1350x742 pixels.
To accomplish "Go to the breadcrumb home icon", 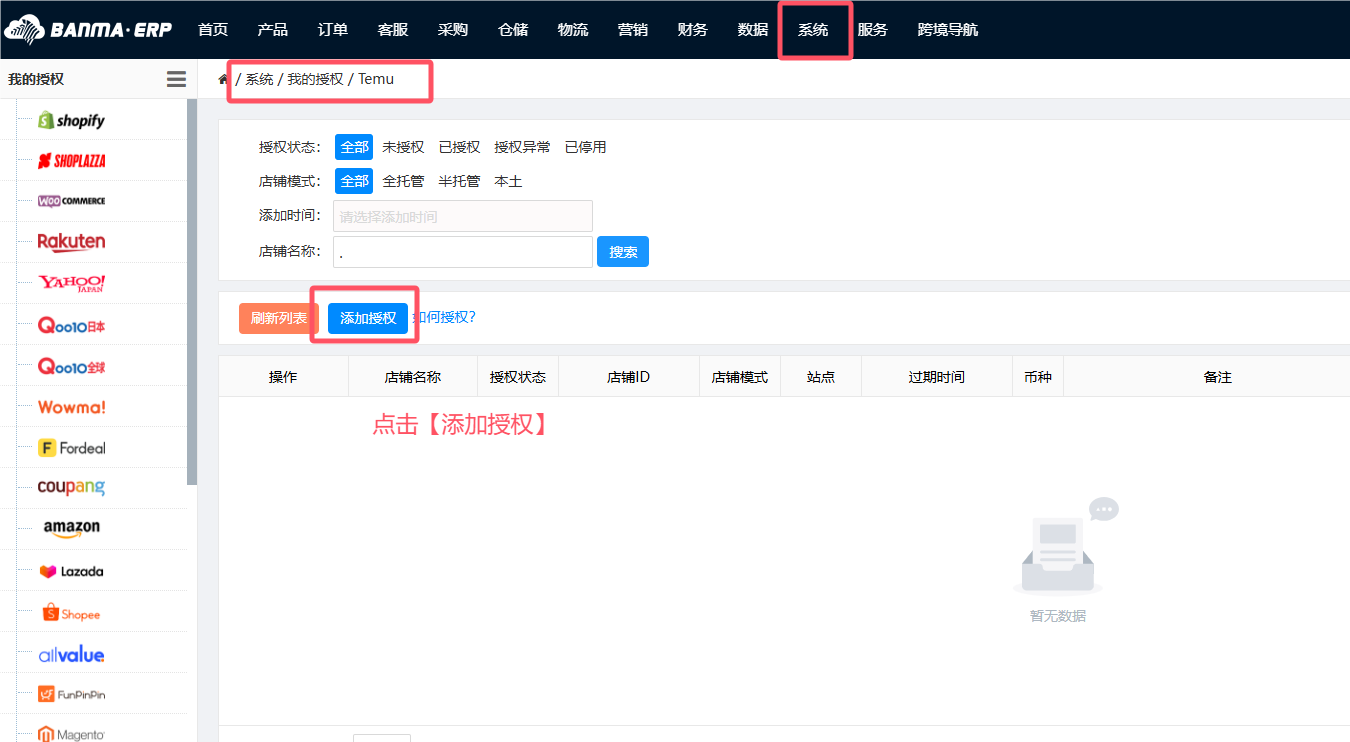I will pyautogui.click(x=224, y=79).
